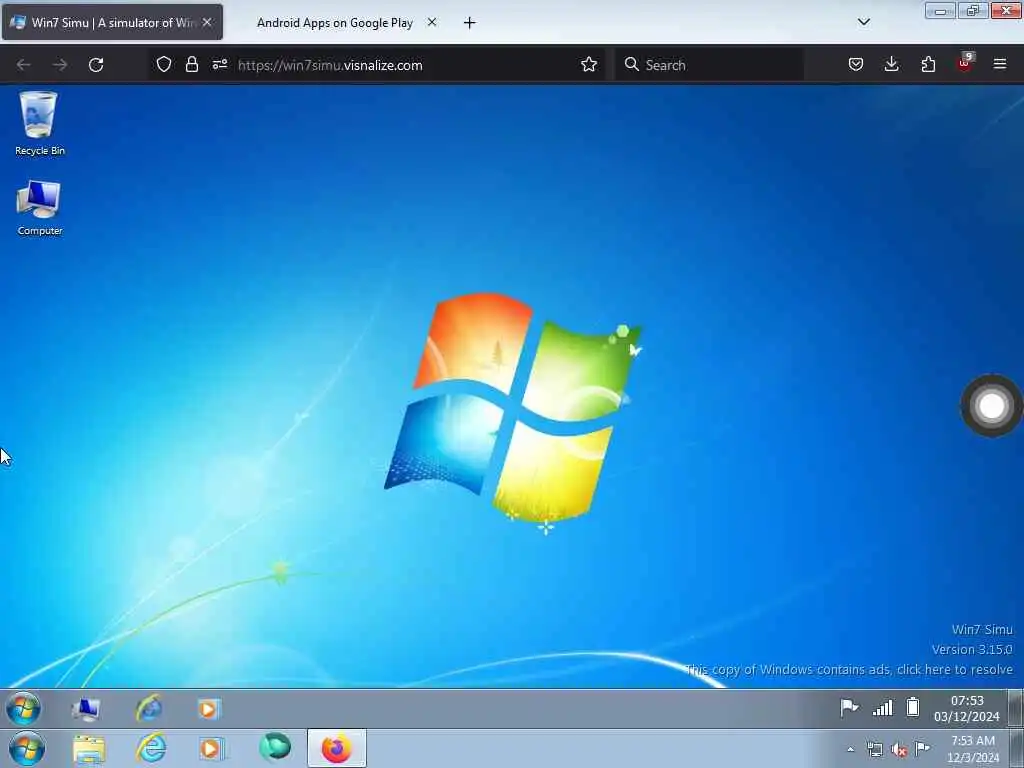Image resolution: width=1024 pixels, height=768 pixels.
Task: Show hidden tray icons arrow
Action: coord(850,749)
